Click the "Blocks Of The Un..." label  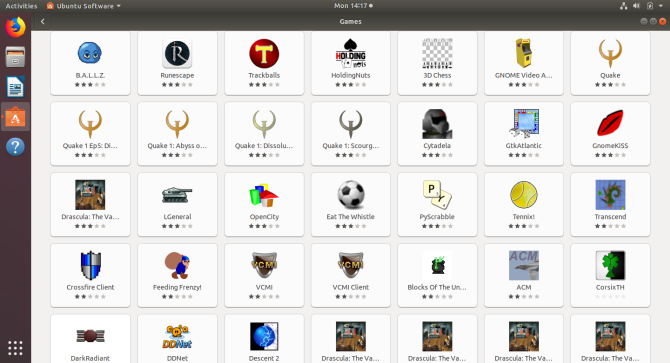click(x=437, y=287)
